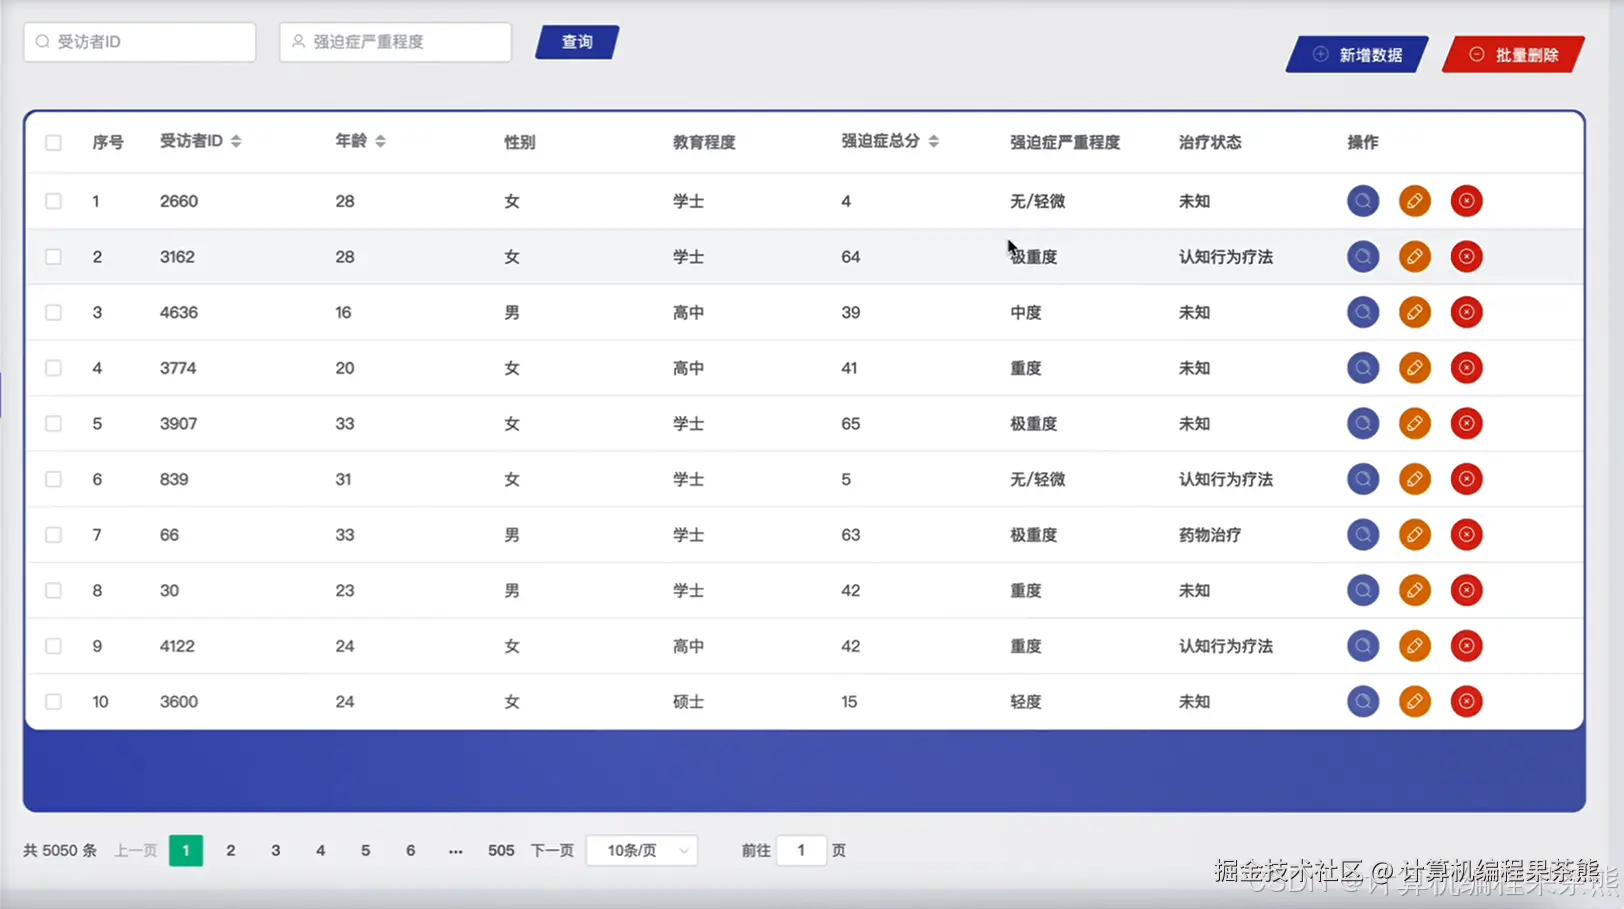1624x909 pixels.
Task: Delete the row for respondent 3907
Action: pos(1467,423)
